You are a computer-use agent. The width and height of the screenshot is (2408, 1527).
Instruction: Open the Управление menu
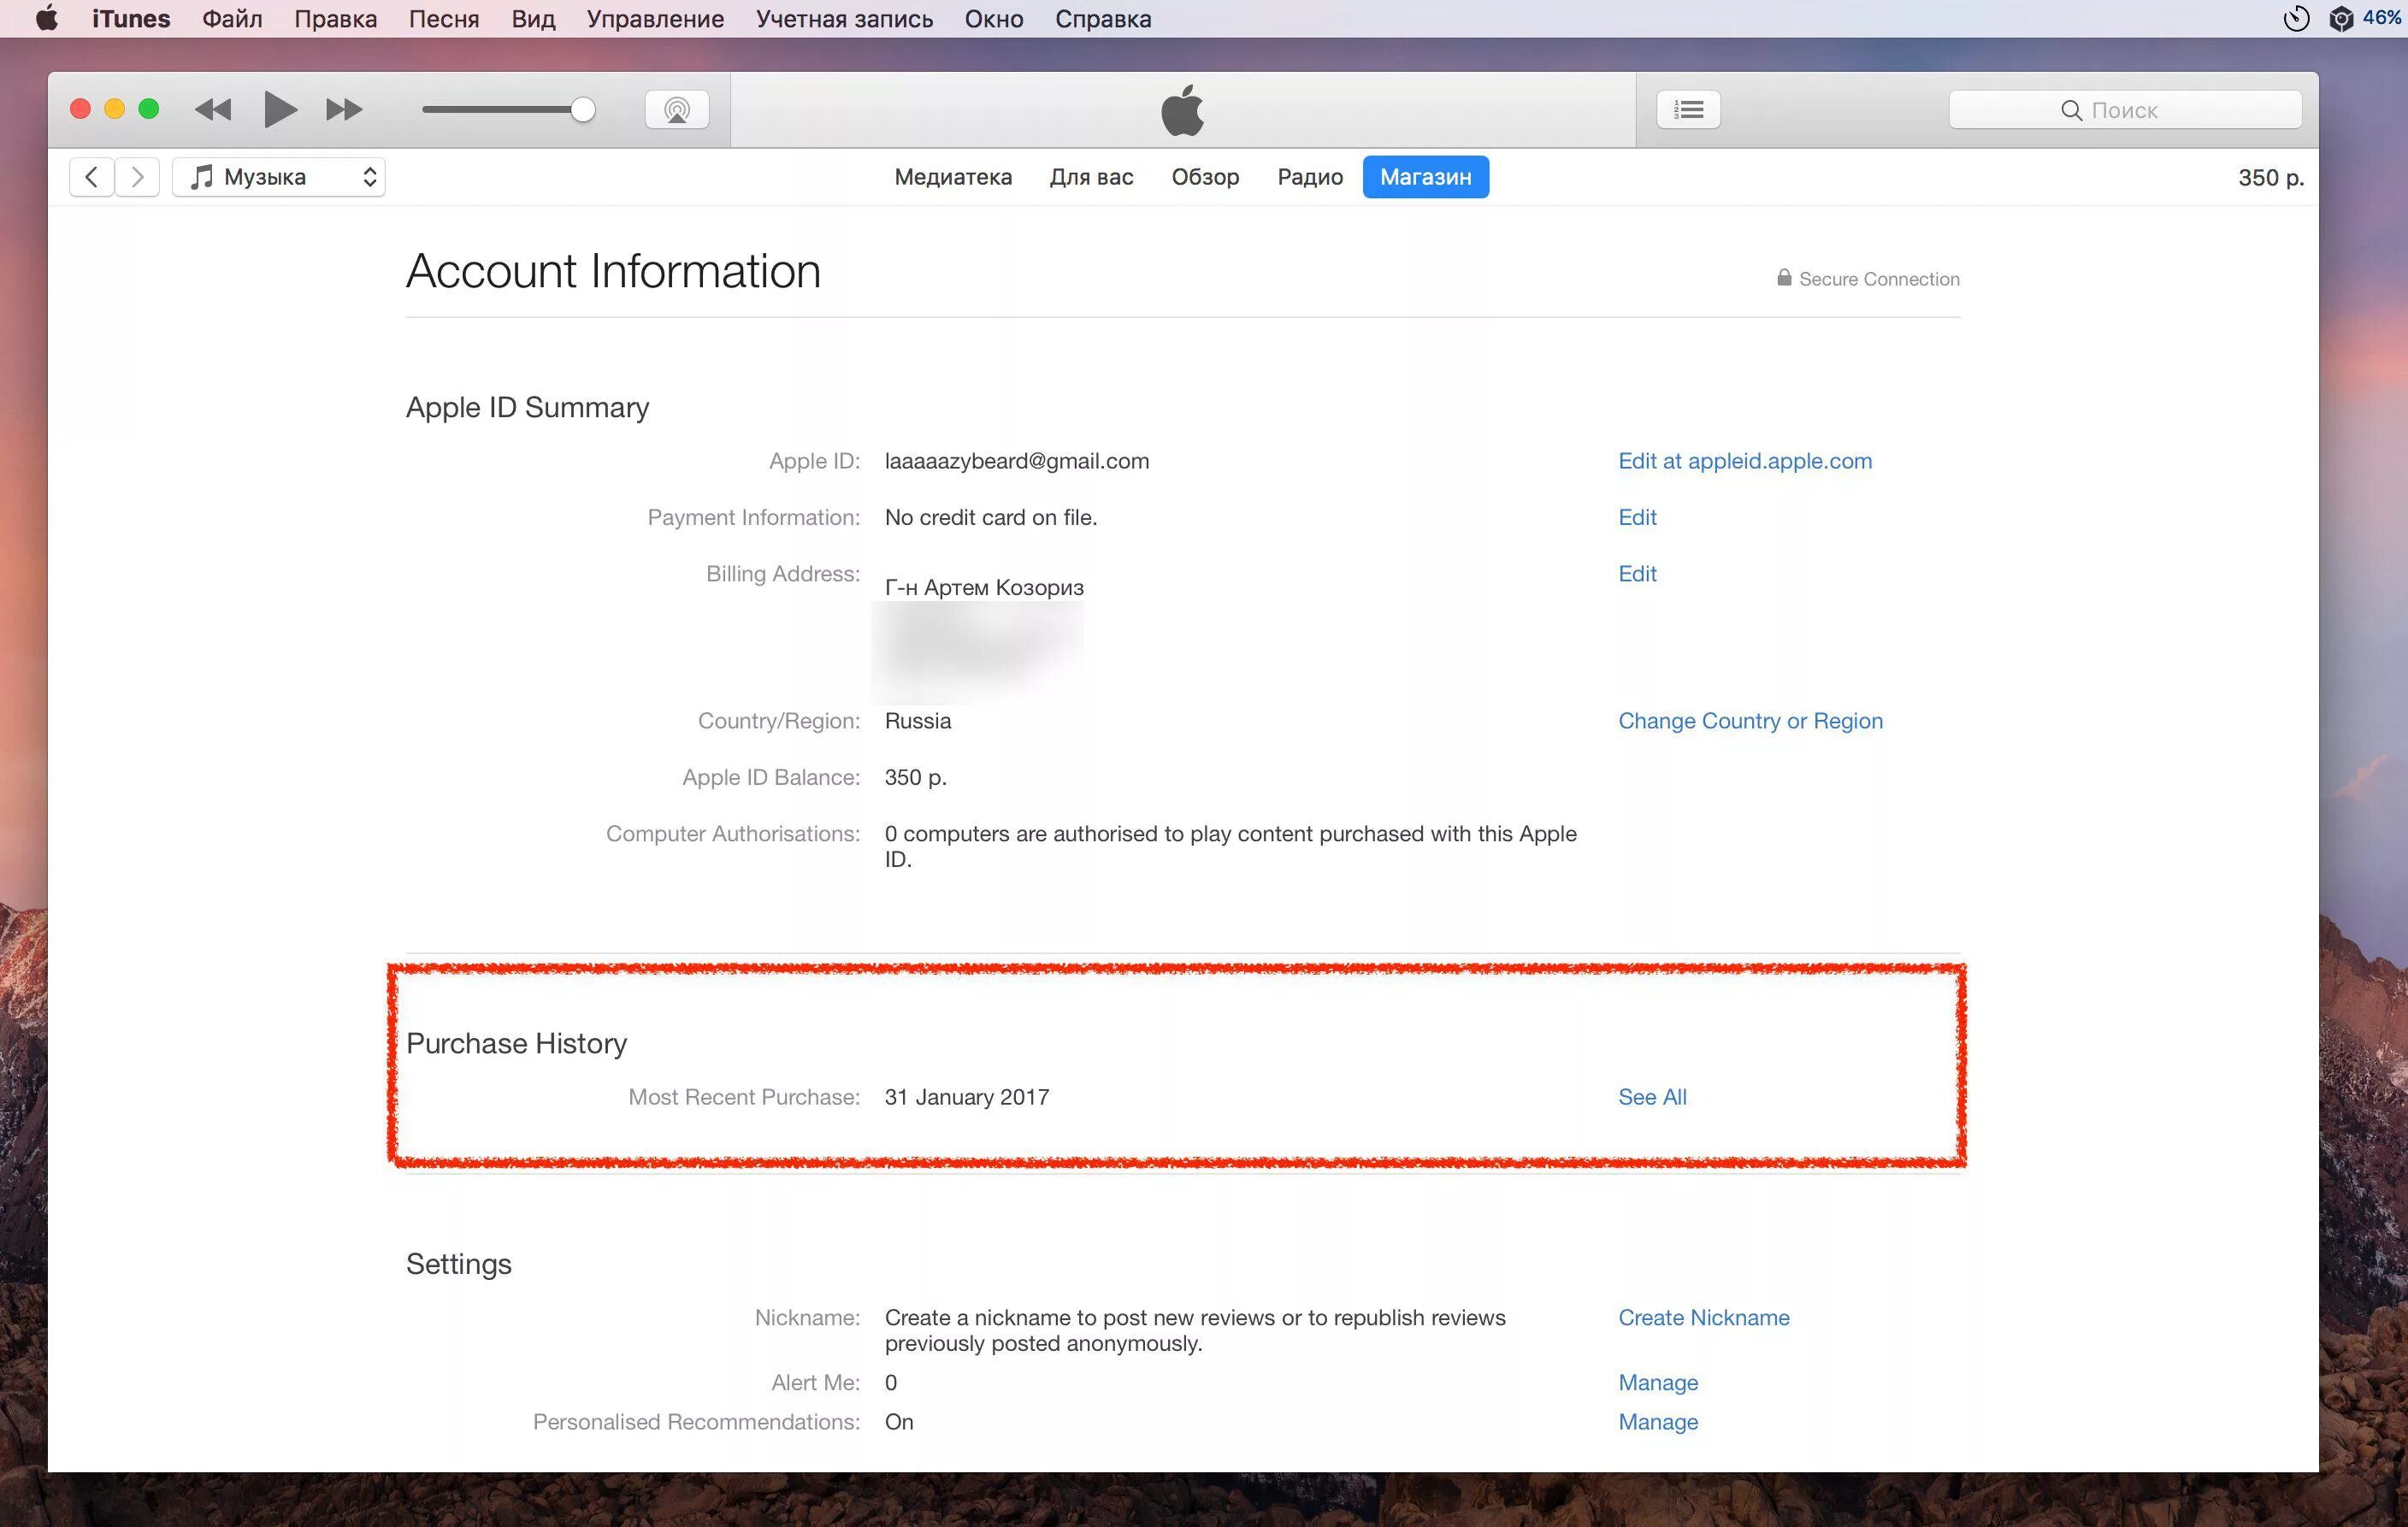pos(654,18)
